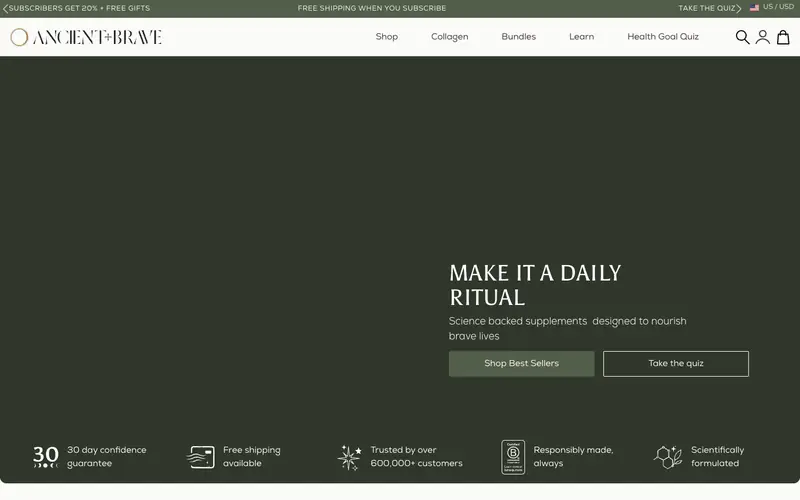
Task: Open the Health Goal Quiz page
Action: pos(663,37)
